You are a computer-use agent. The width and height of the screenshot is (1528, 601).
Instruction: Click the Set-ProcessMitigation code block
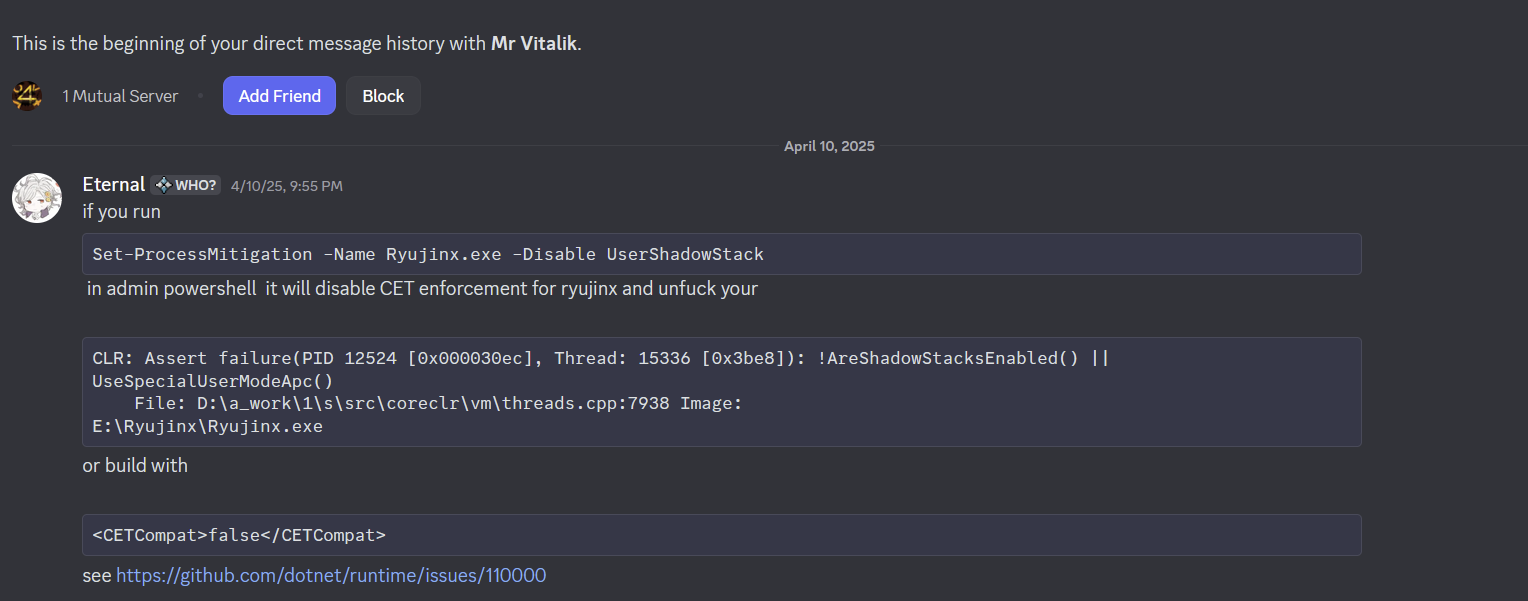pos(720,254)
